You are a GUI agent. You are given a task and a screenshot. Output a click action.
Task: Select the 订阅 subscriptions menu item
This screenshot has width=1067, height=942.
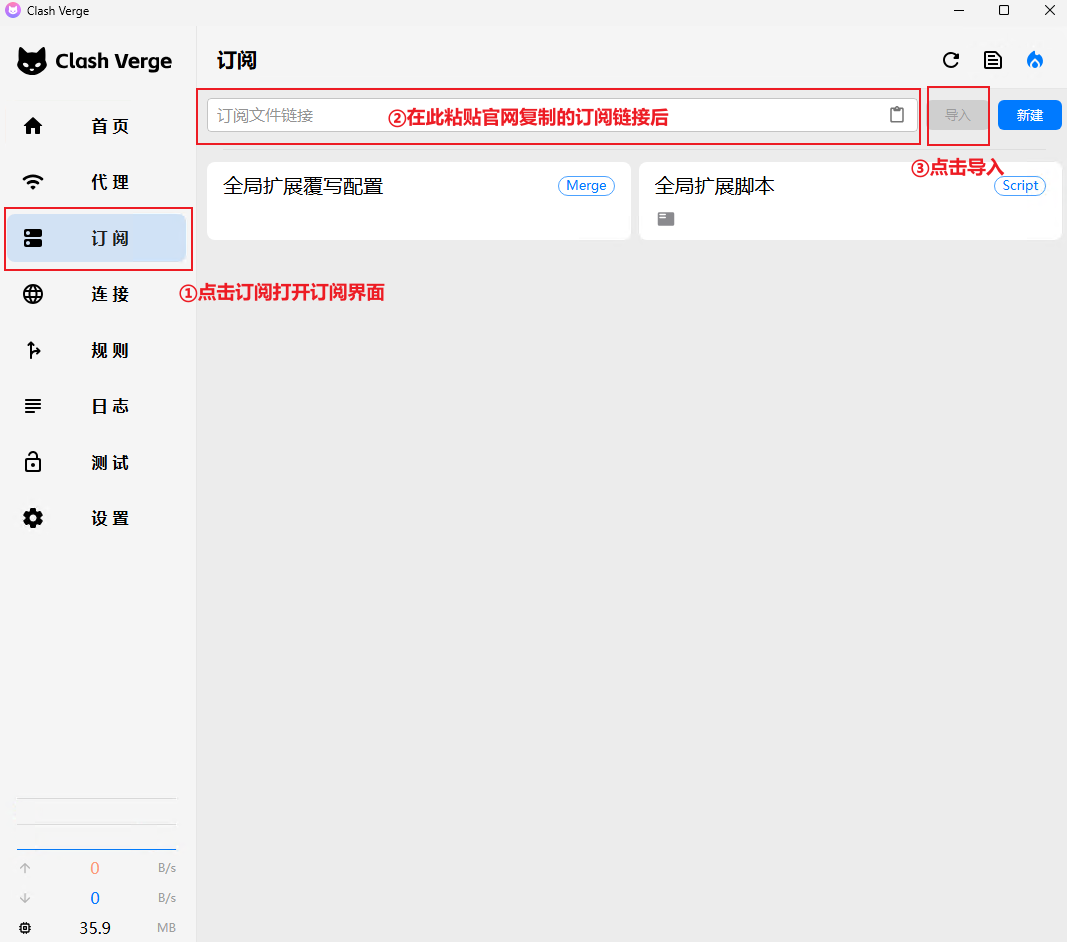tap(95, 238)
